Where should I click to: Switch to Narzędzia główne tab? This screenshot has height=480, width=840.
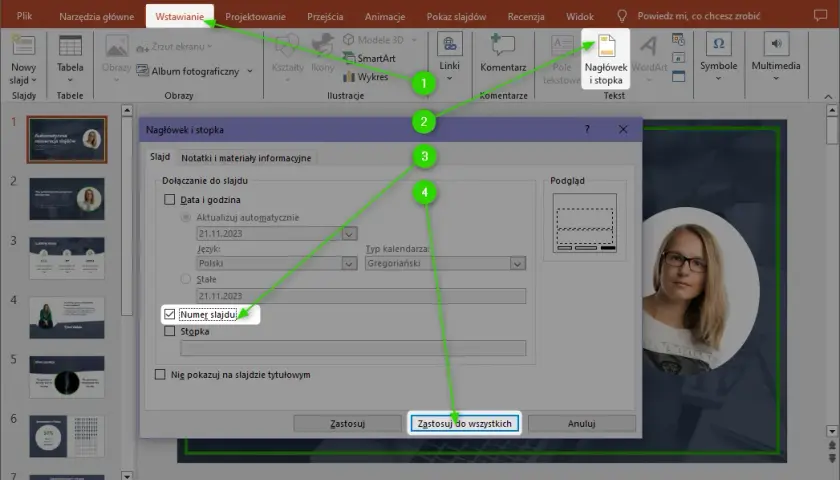click(96, 17)
